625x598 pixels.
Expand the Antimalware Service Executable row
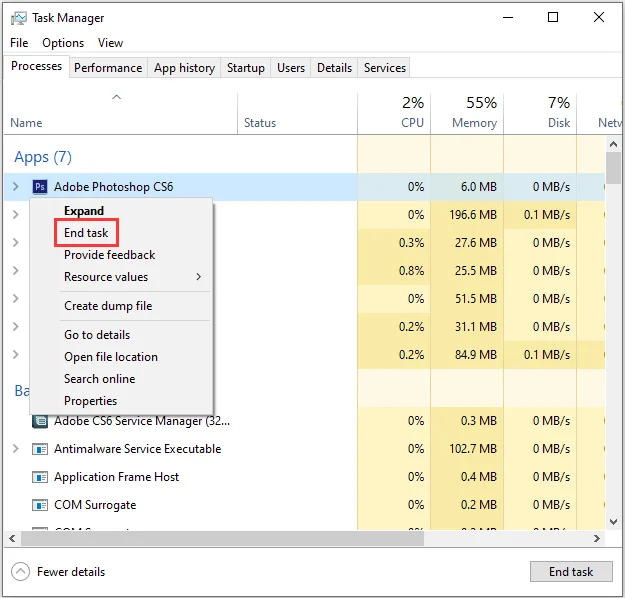pyautogui.click(x=16, y=449)
